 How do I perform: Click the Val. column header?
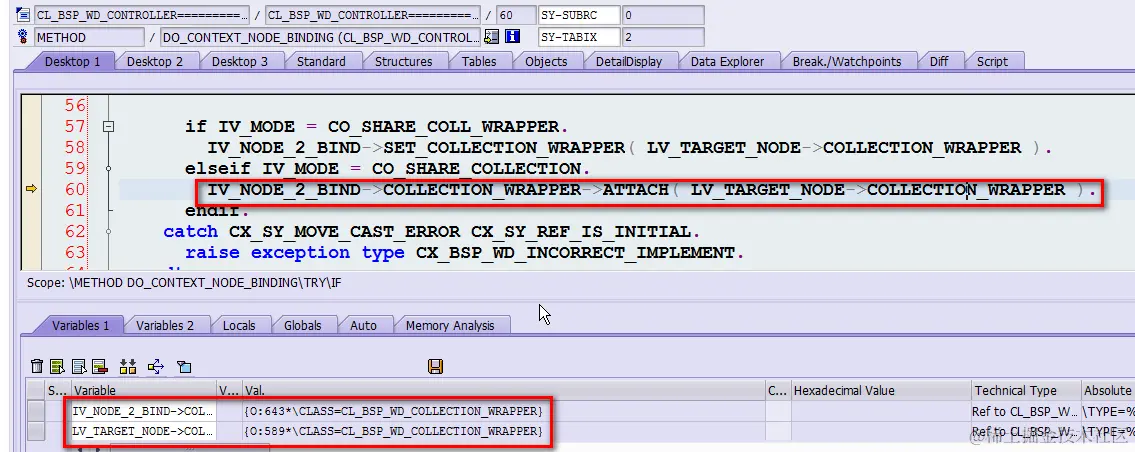pyautogui.click(x=504, y=390)
